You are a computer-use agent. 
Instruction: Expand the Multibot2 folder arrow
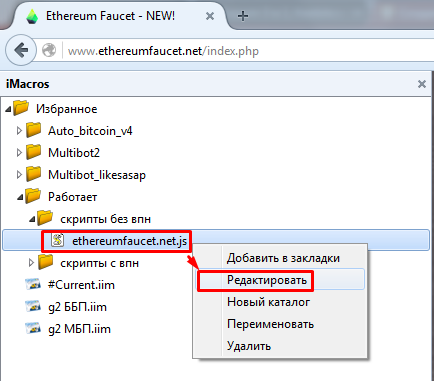pyautogui.click(x=19, y=153)
